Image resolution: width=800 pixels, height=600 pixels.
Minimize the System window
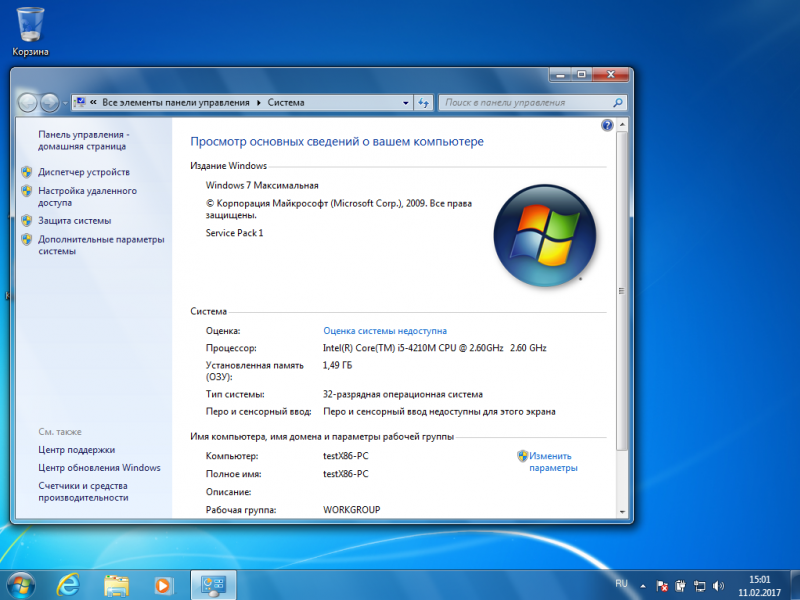point(561,74)
